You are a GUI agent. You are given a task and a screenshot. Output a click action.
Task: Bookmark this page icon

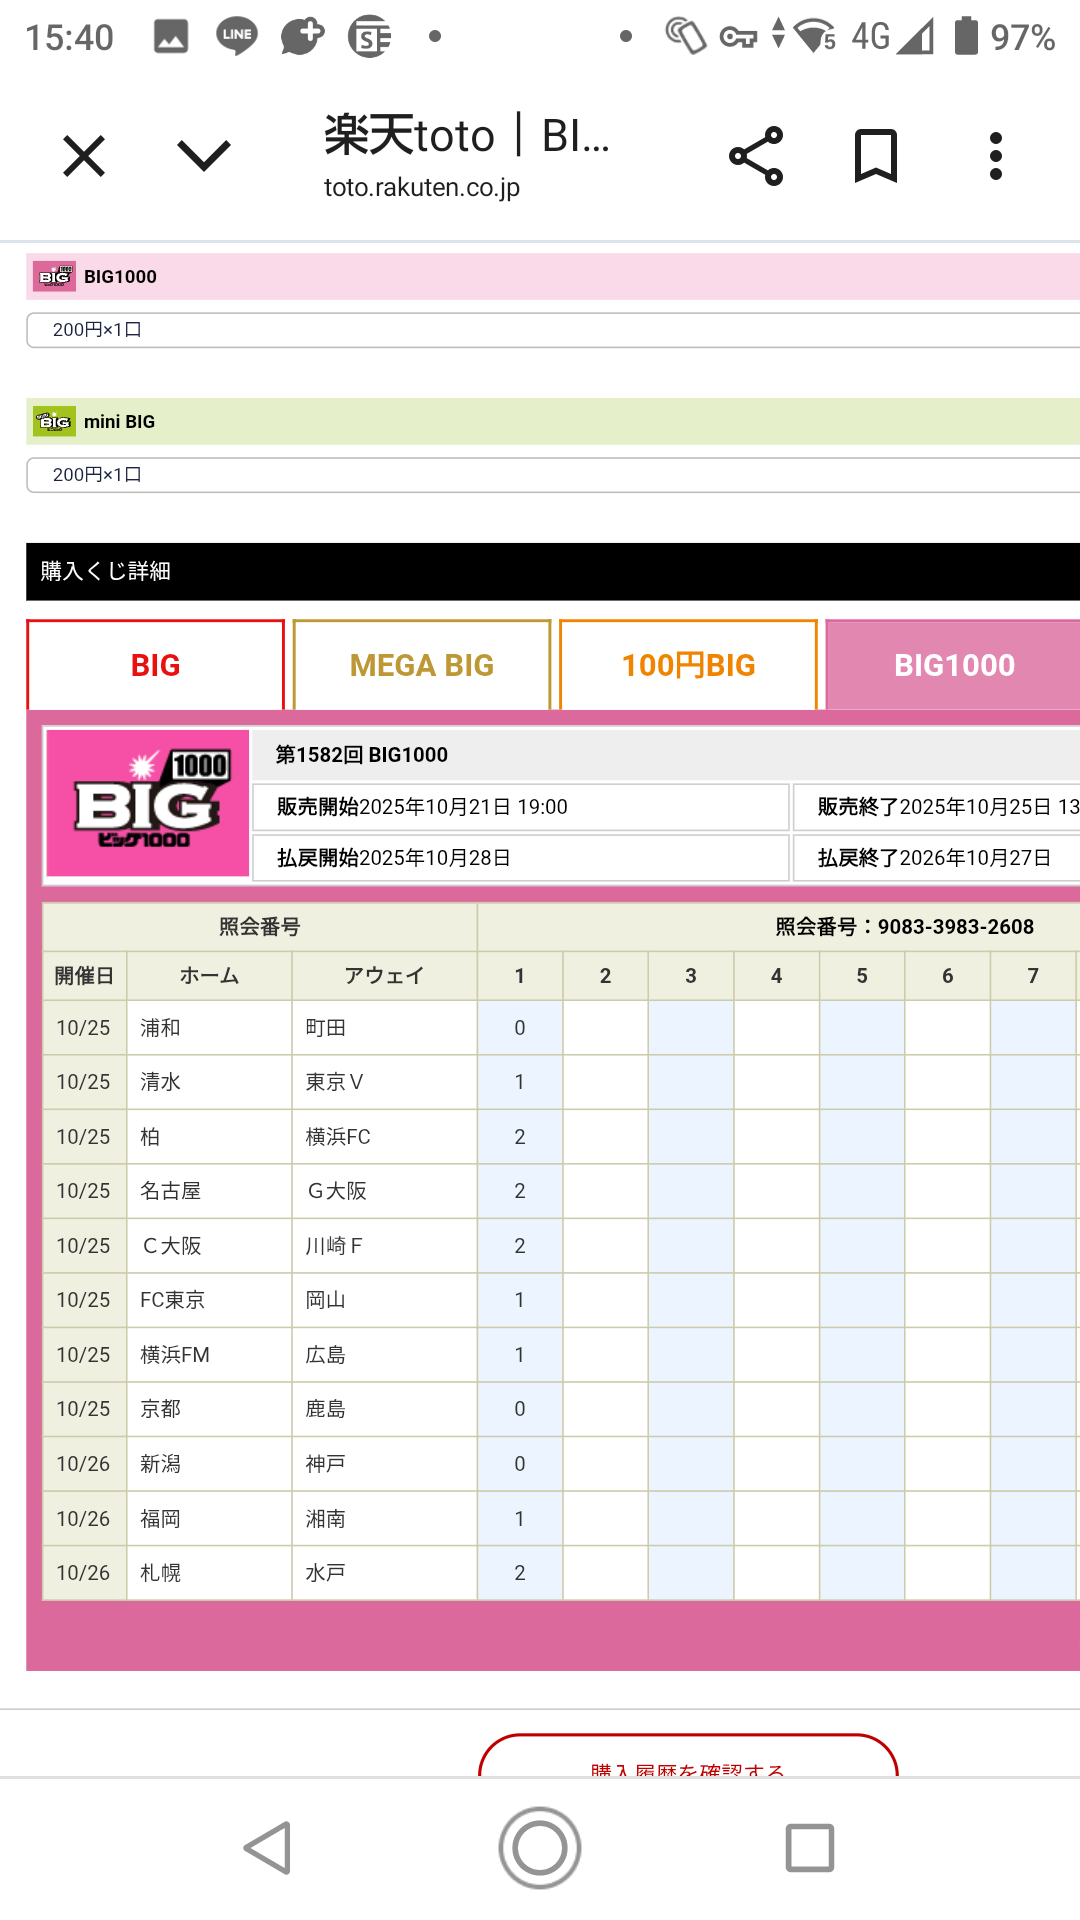876,157
